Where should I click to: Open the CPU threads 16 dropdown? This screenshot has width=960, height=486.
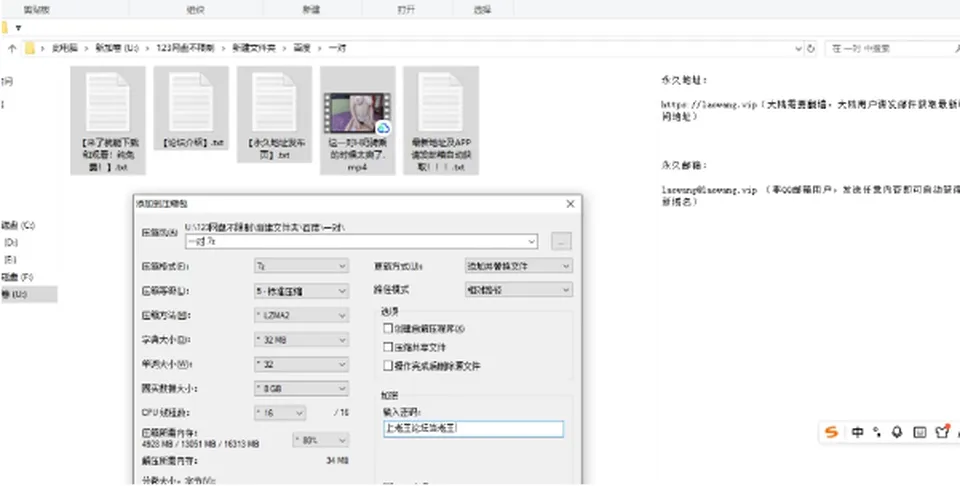[x=280, y=413]
